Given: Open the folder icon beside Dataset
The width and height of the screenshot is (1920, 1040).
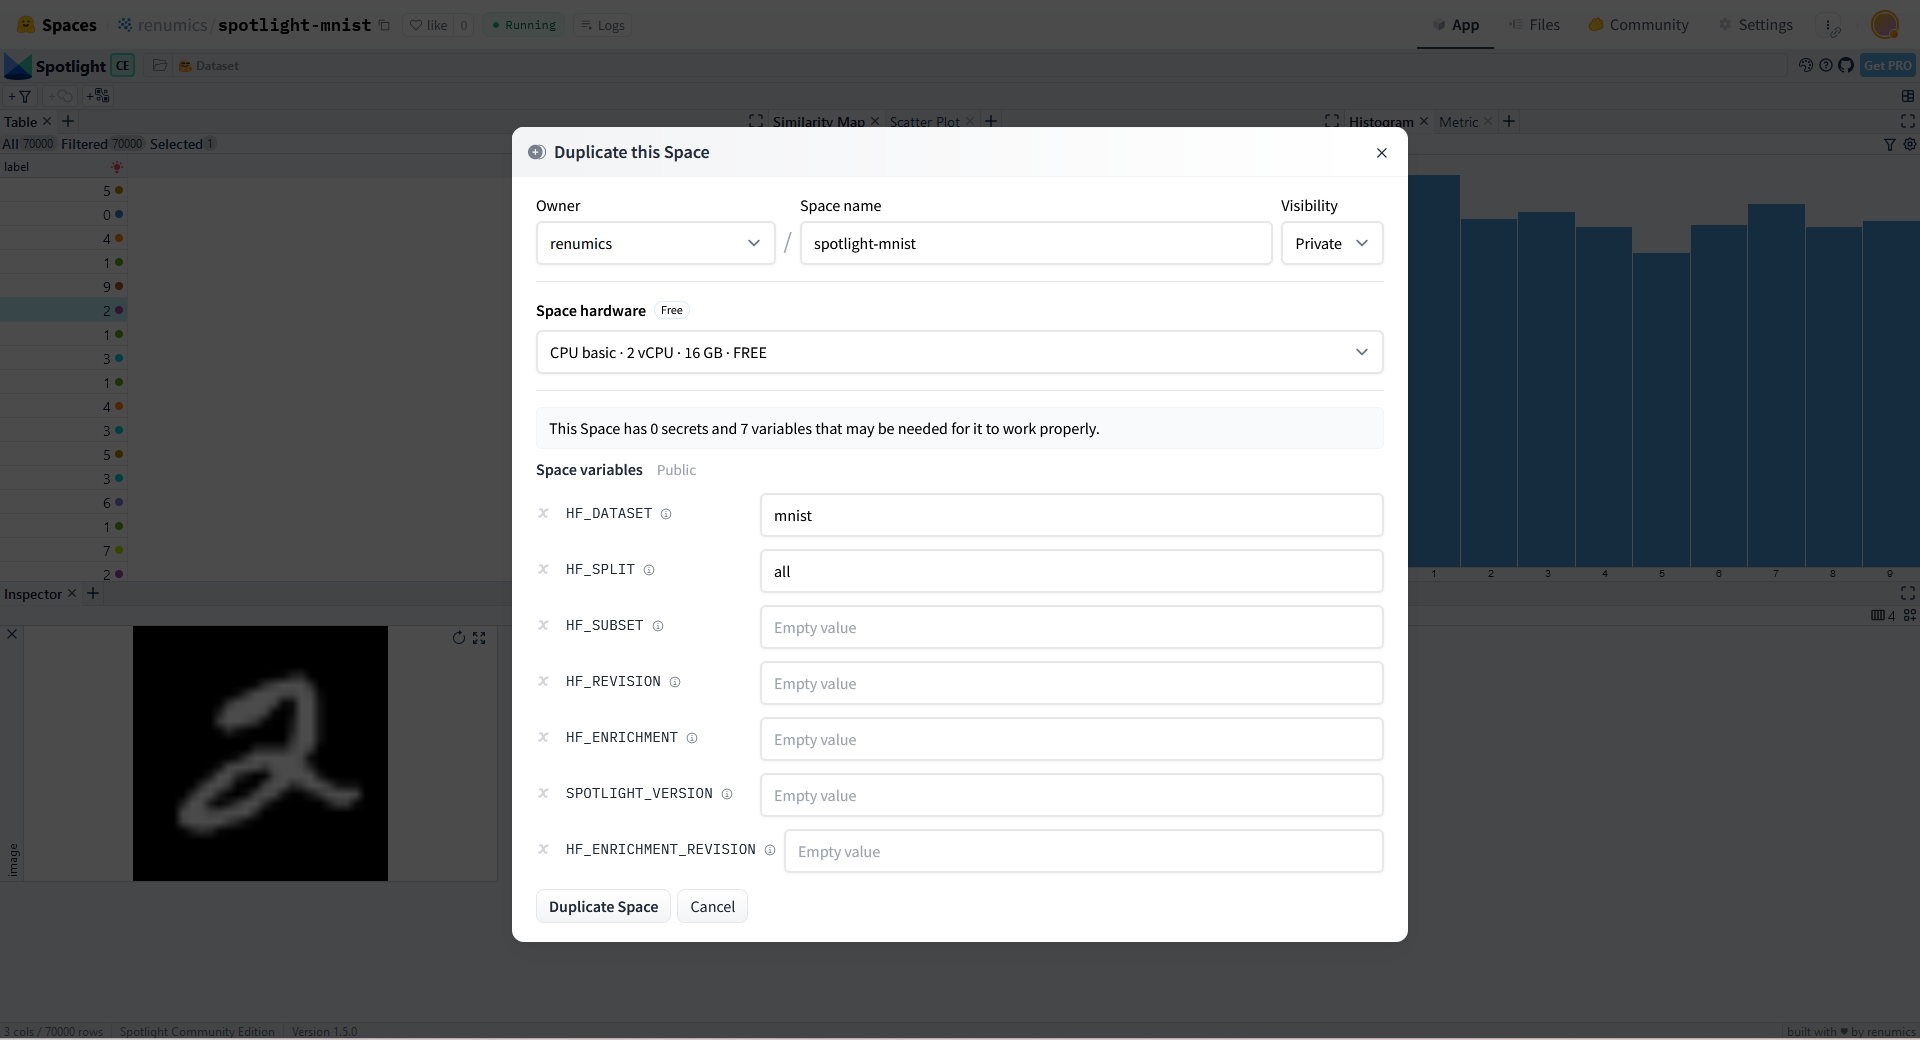Looking at the screenshot, I should 160,66.
